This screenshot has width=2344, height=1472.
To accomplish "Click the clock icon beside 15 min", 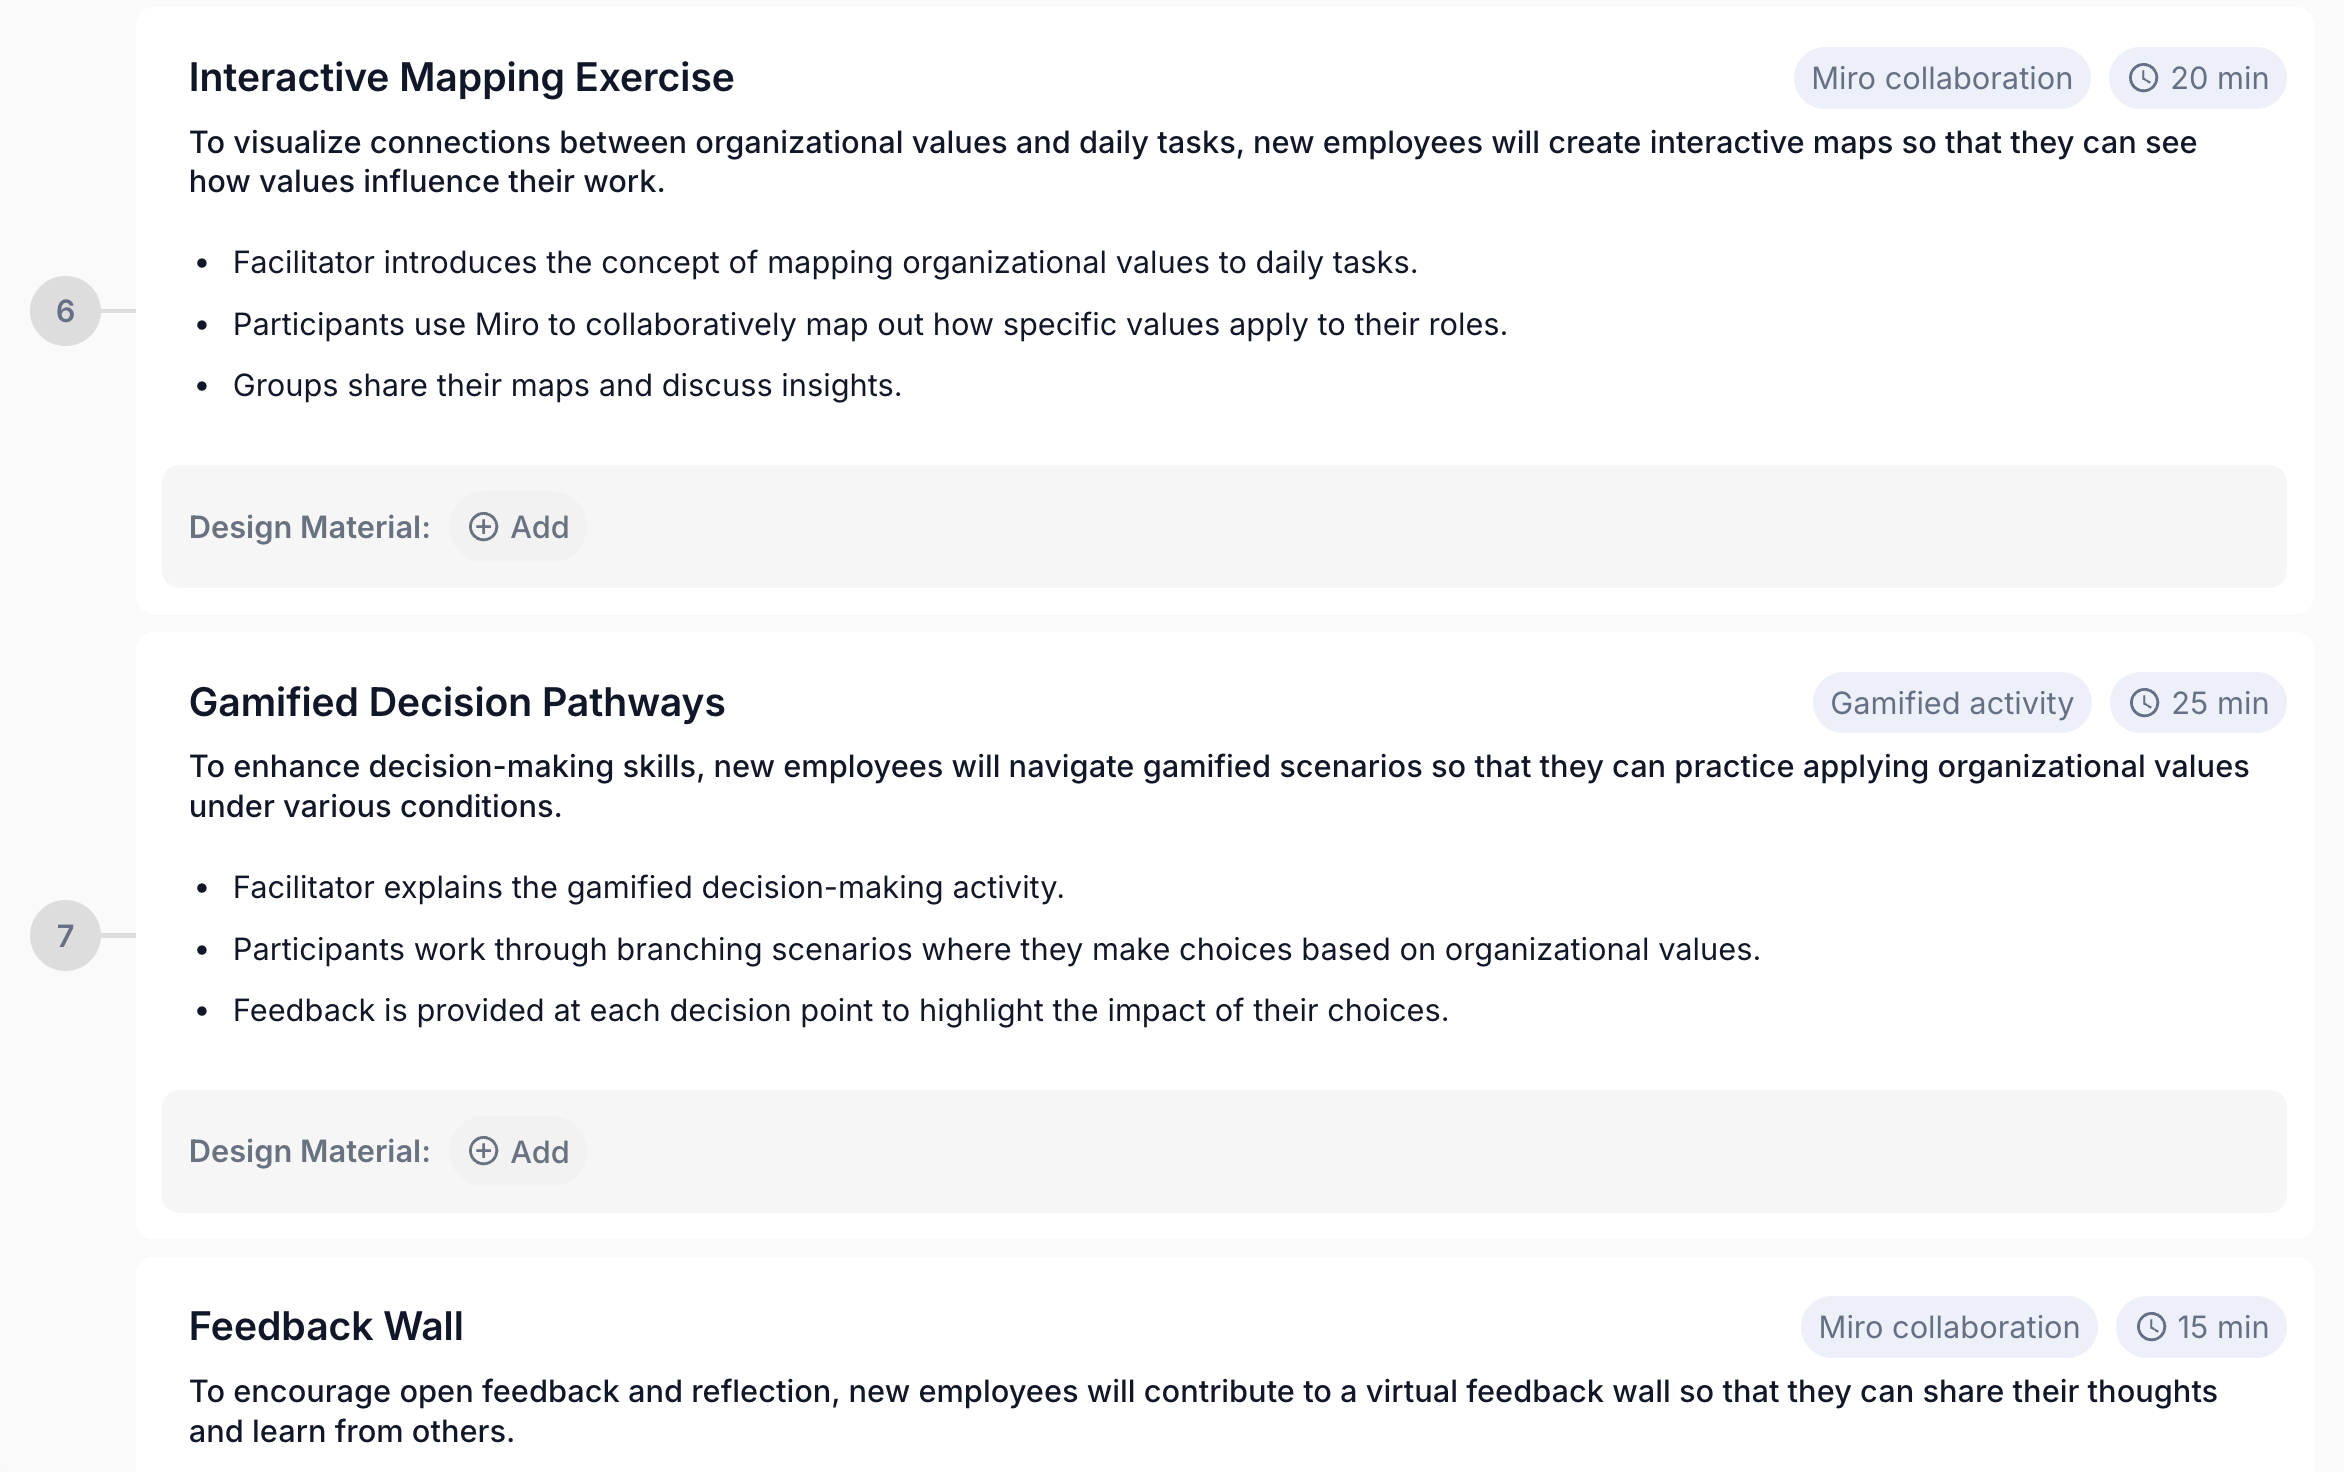I will click(2151, 1327).
